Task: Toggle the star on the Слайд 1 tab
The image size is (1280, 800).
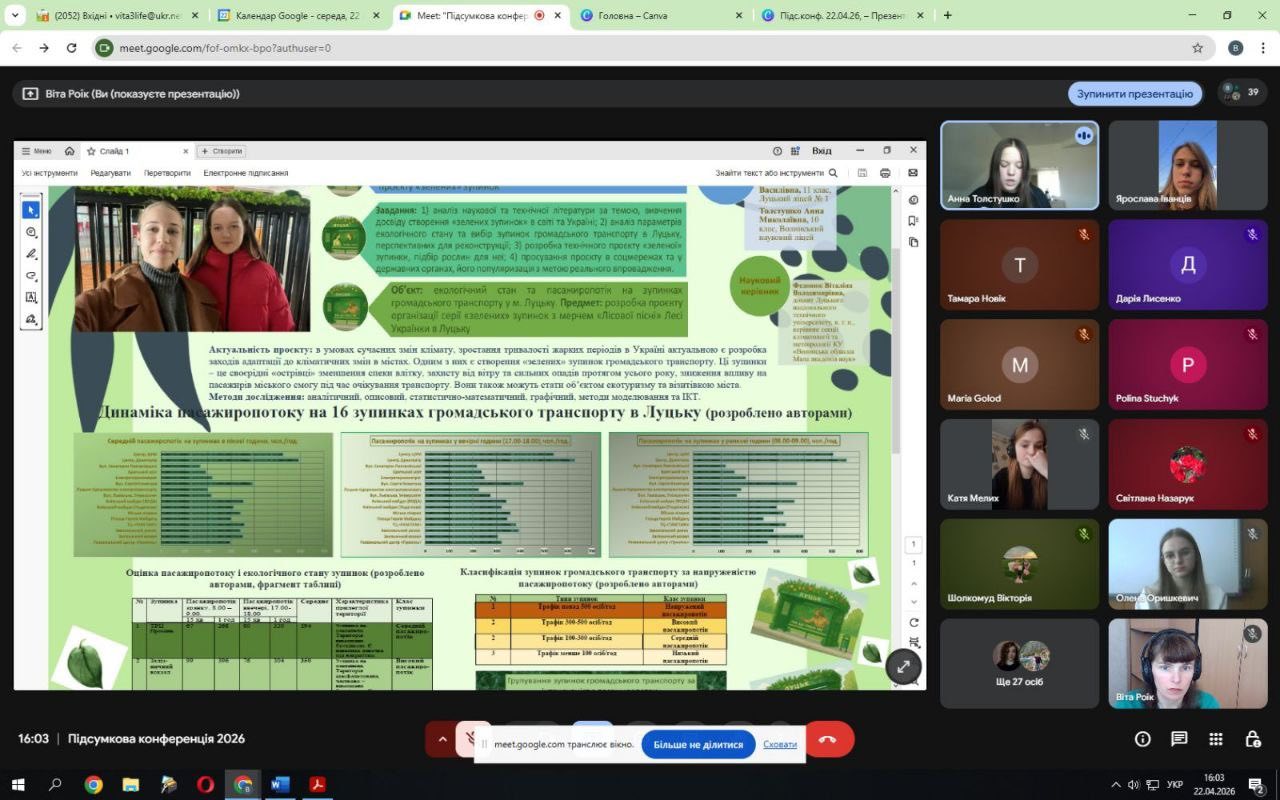Action: click(x=91, y=151)
